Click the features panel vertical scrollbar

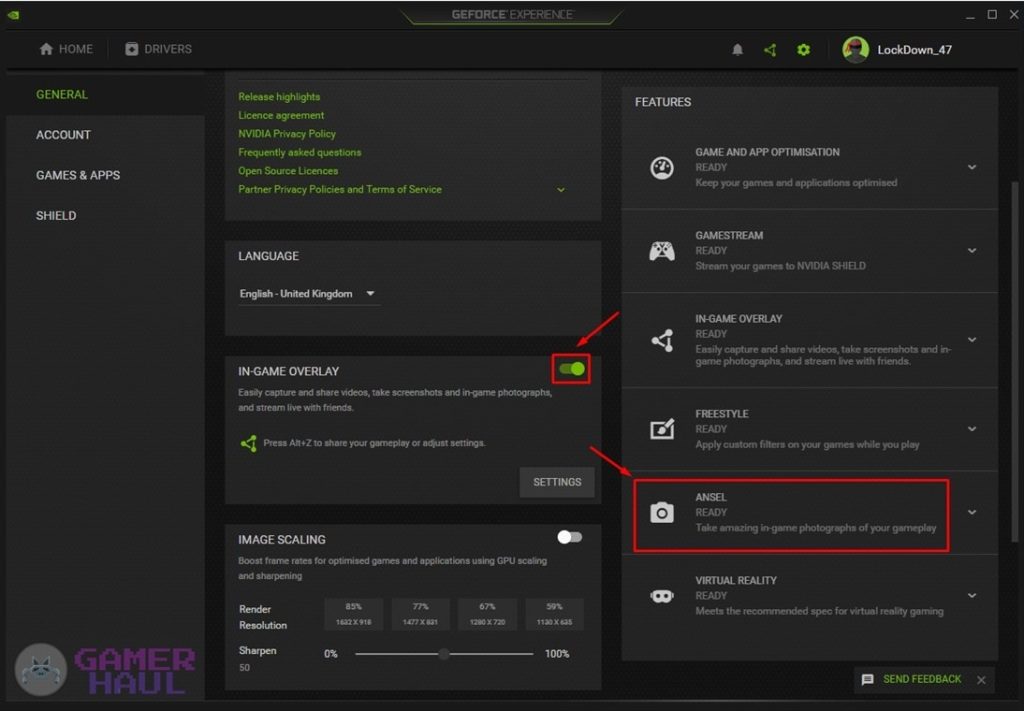1014,362
